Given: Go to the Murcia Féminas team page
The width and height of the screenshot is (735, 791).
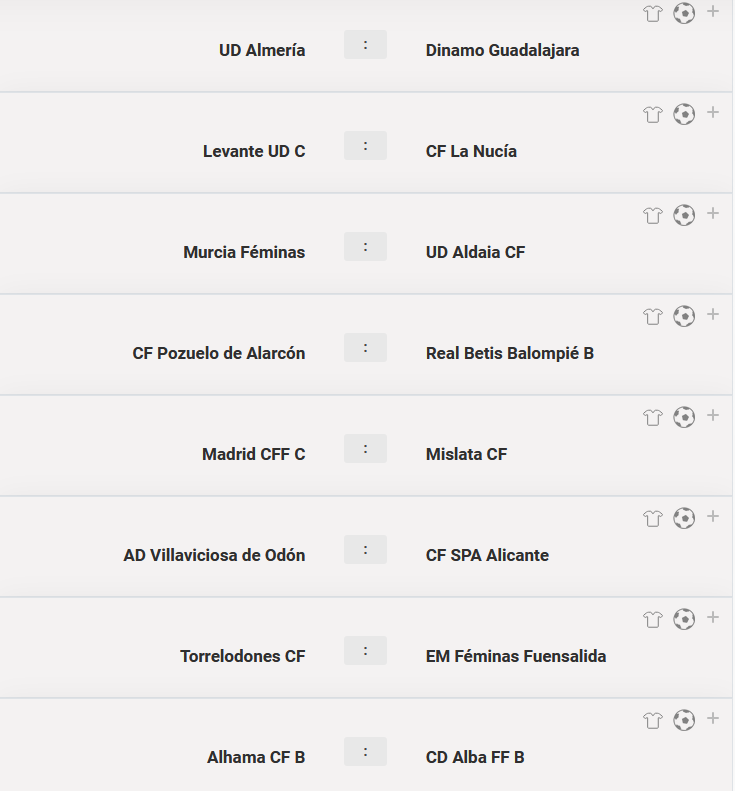Looking at the screenshot, I should [x=244, y=252].
